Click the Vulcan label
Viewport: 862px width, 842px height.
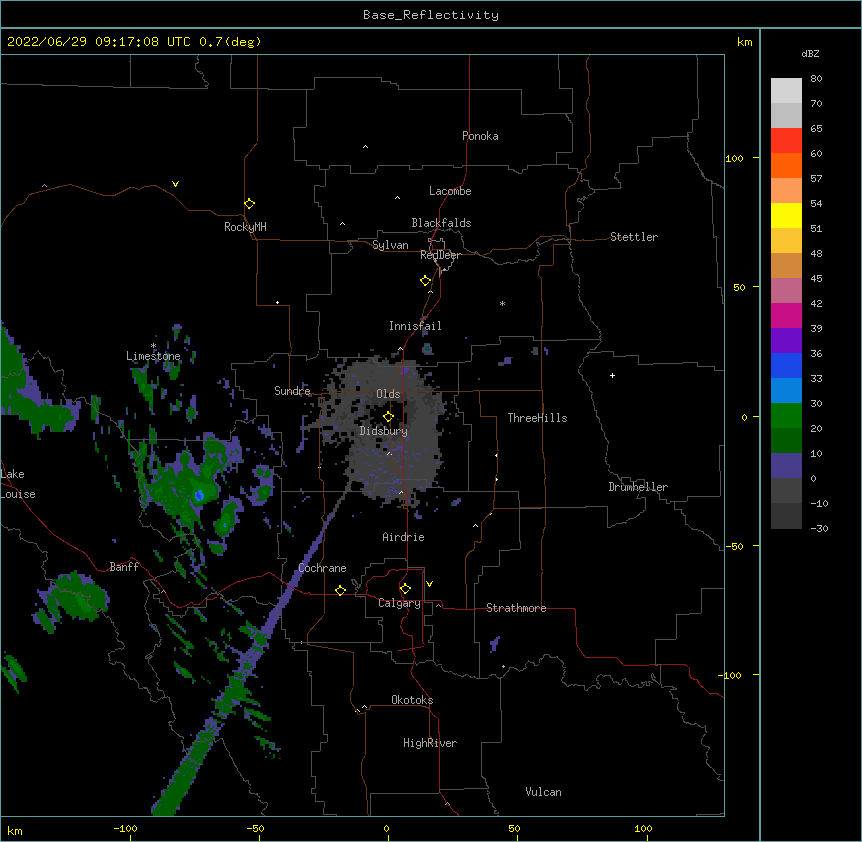point(543,792)
